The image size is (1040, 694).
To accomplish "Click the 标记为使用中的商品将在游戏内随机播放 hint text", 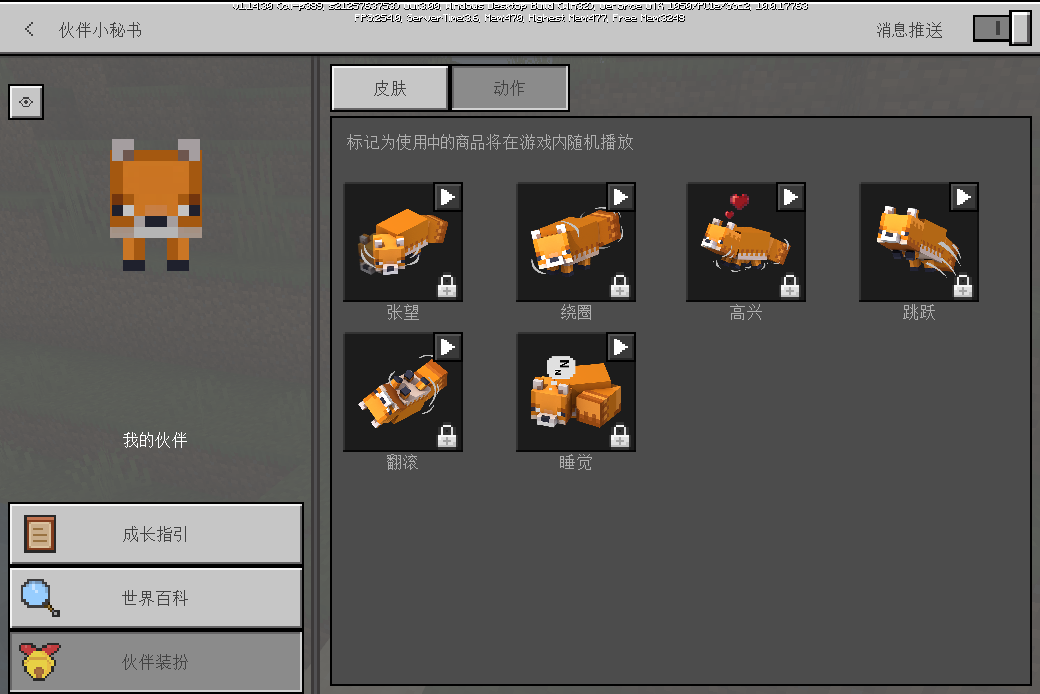I will click(489, 142).
